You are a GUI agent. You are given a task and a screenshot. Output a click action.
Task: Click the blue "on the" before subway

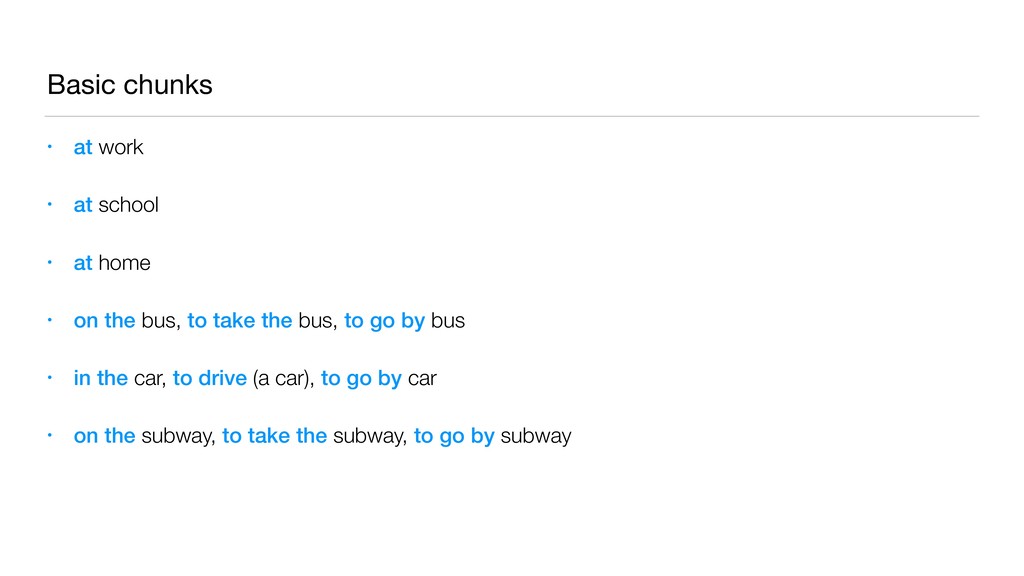pyautogui.click(x=104, y=437)
